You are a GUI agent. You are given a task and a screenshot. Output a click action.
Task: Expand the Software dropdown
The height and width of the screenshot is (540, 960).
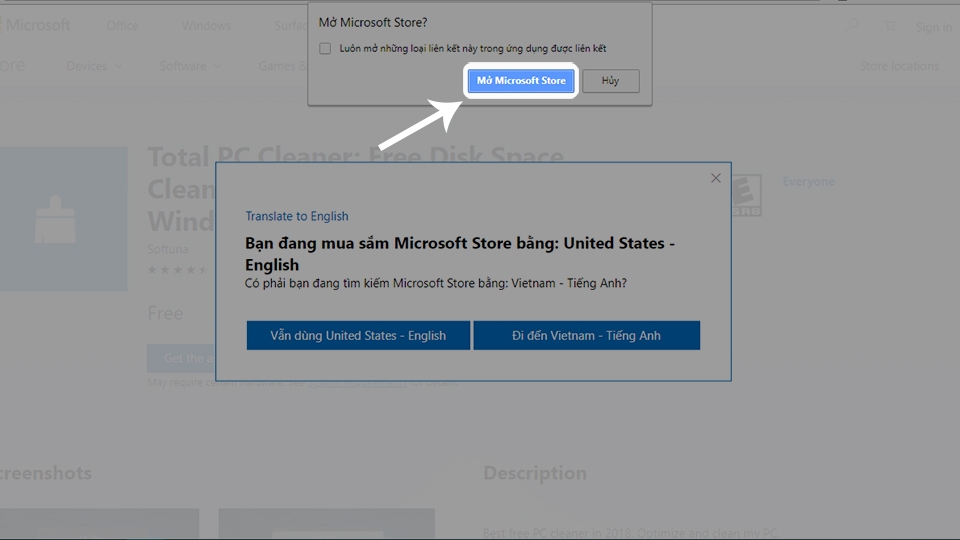(190, 66)
